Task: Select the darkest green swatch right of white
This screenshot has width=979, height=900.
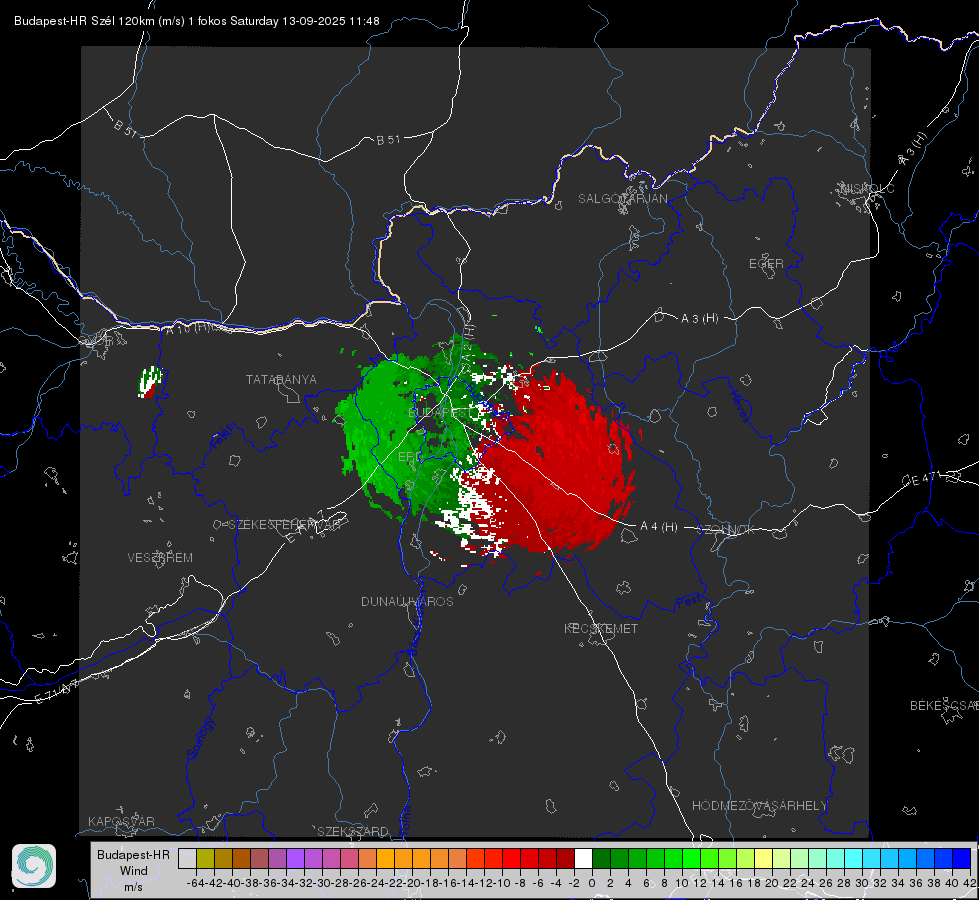Action: (x=601, y=858)
